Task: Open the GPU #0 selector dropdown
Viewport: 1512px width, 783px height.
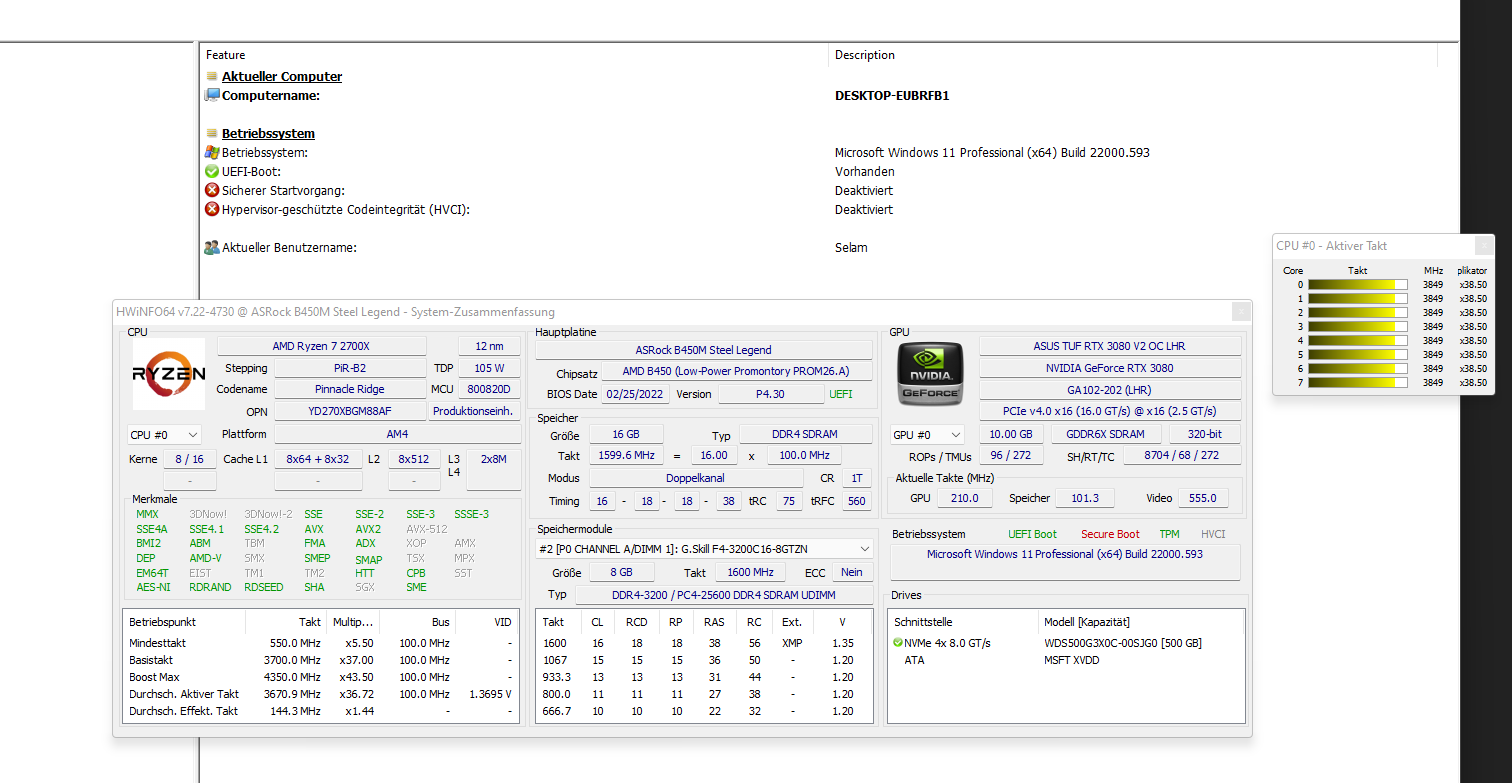Action: tap(928, 435)
